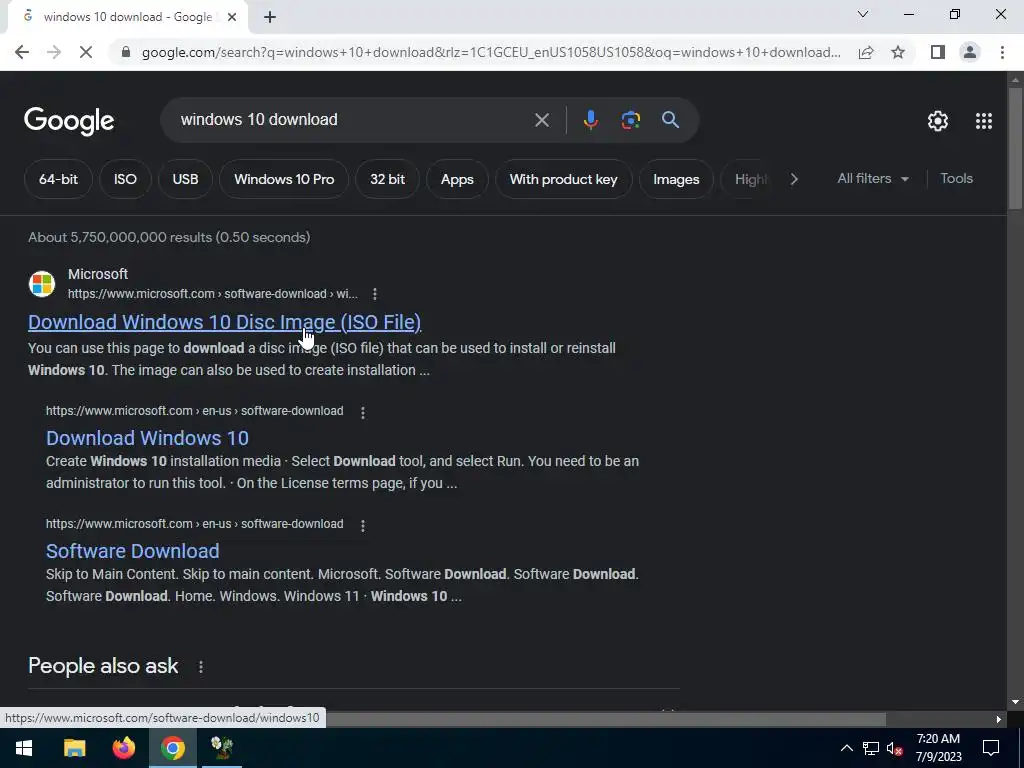Close the windows 10 download tab
This screenshot has width=1024, height=768.
pos(232,17)
